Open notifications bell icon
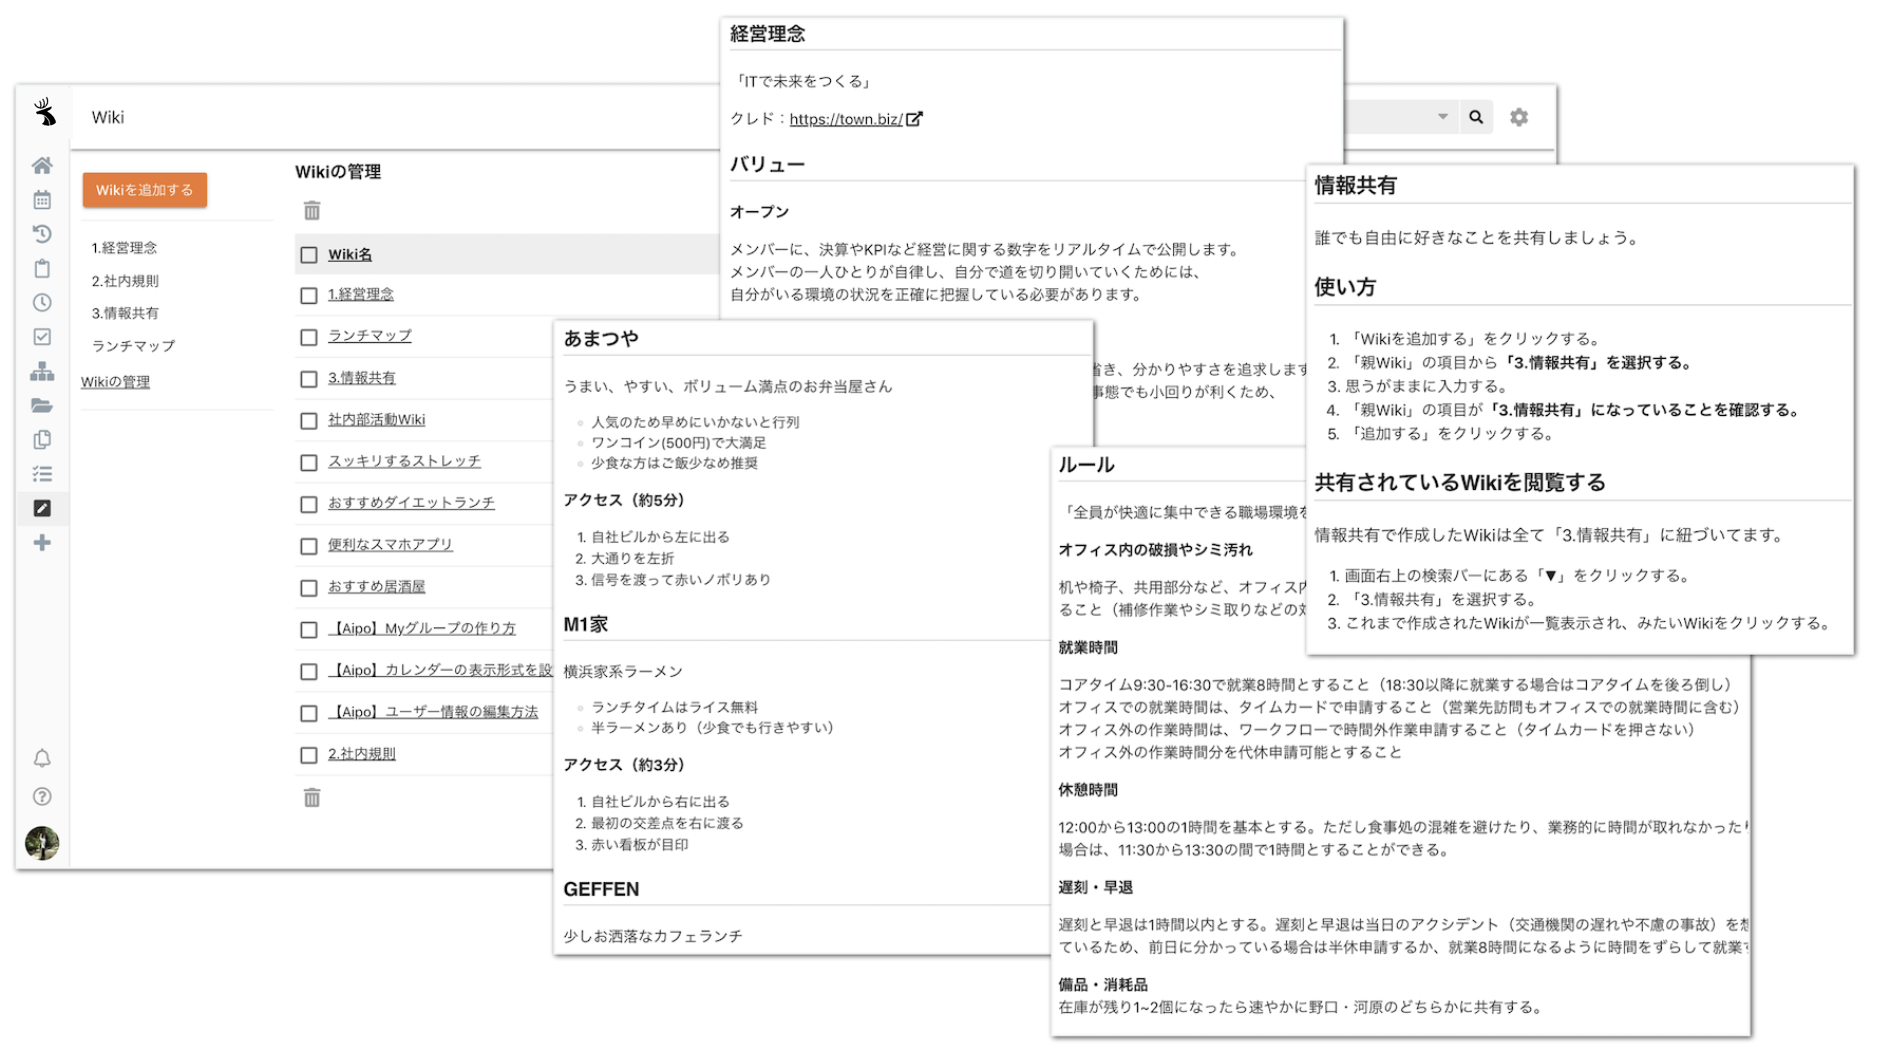 [42, 758]
